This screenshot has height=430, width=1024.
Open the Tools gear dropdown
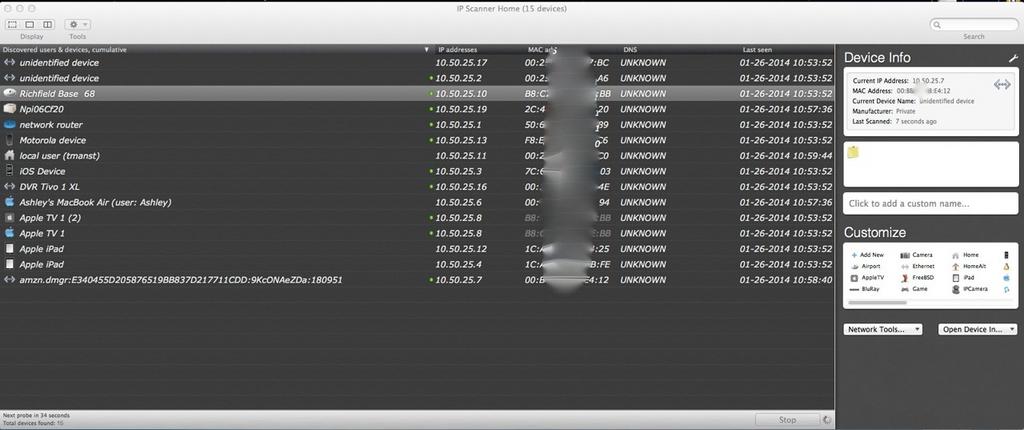pos(77,24)
